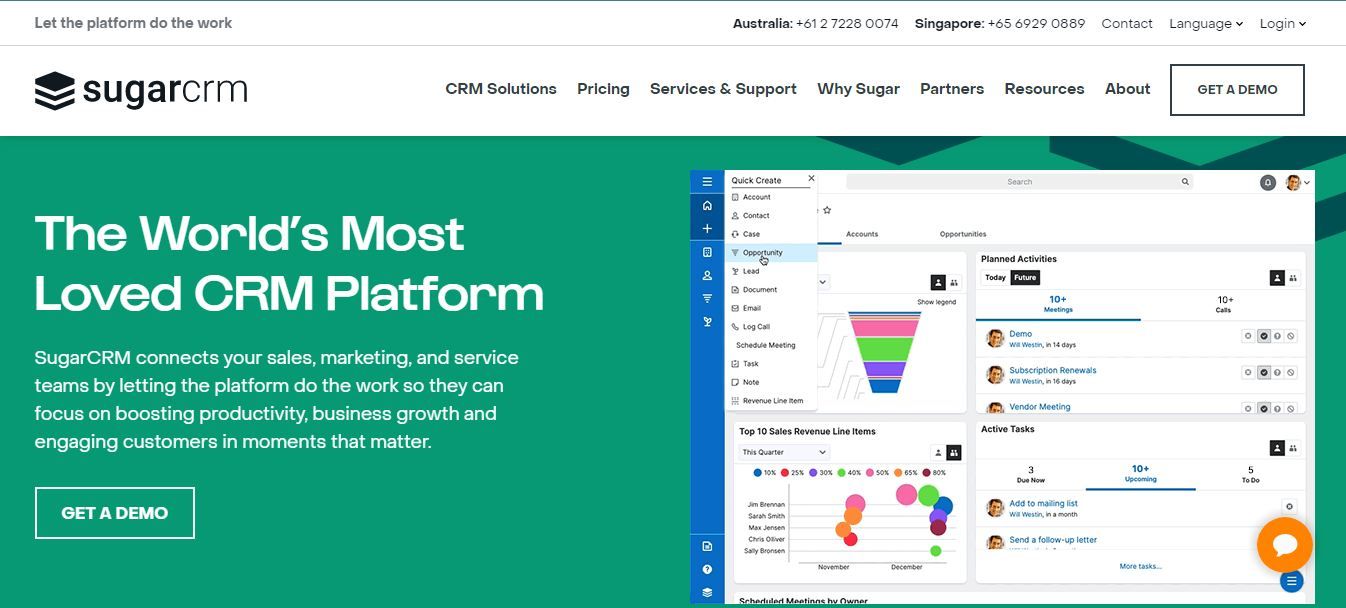Click the search input field
Screen dimensions: 1346x608
1020,181
